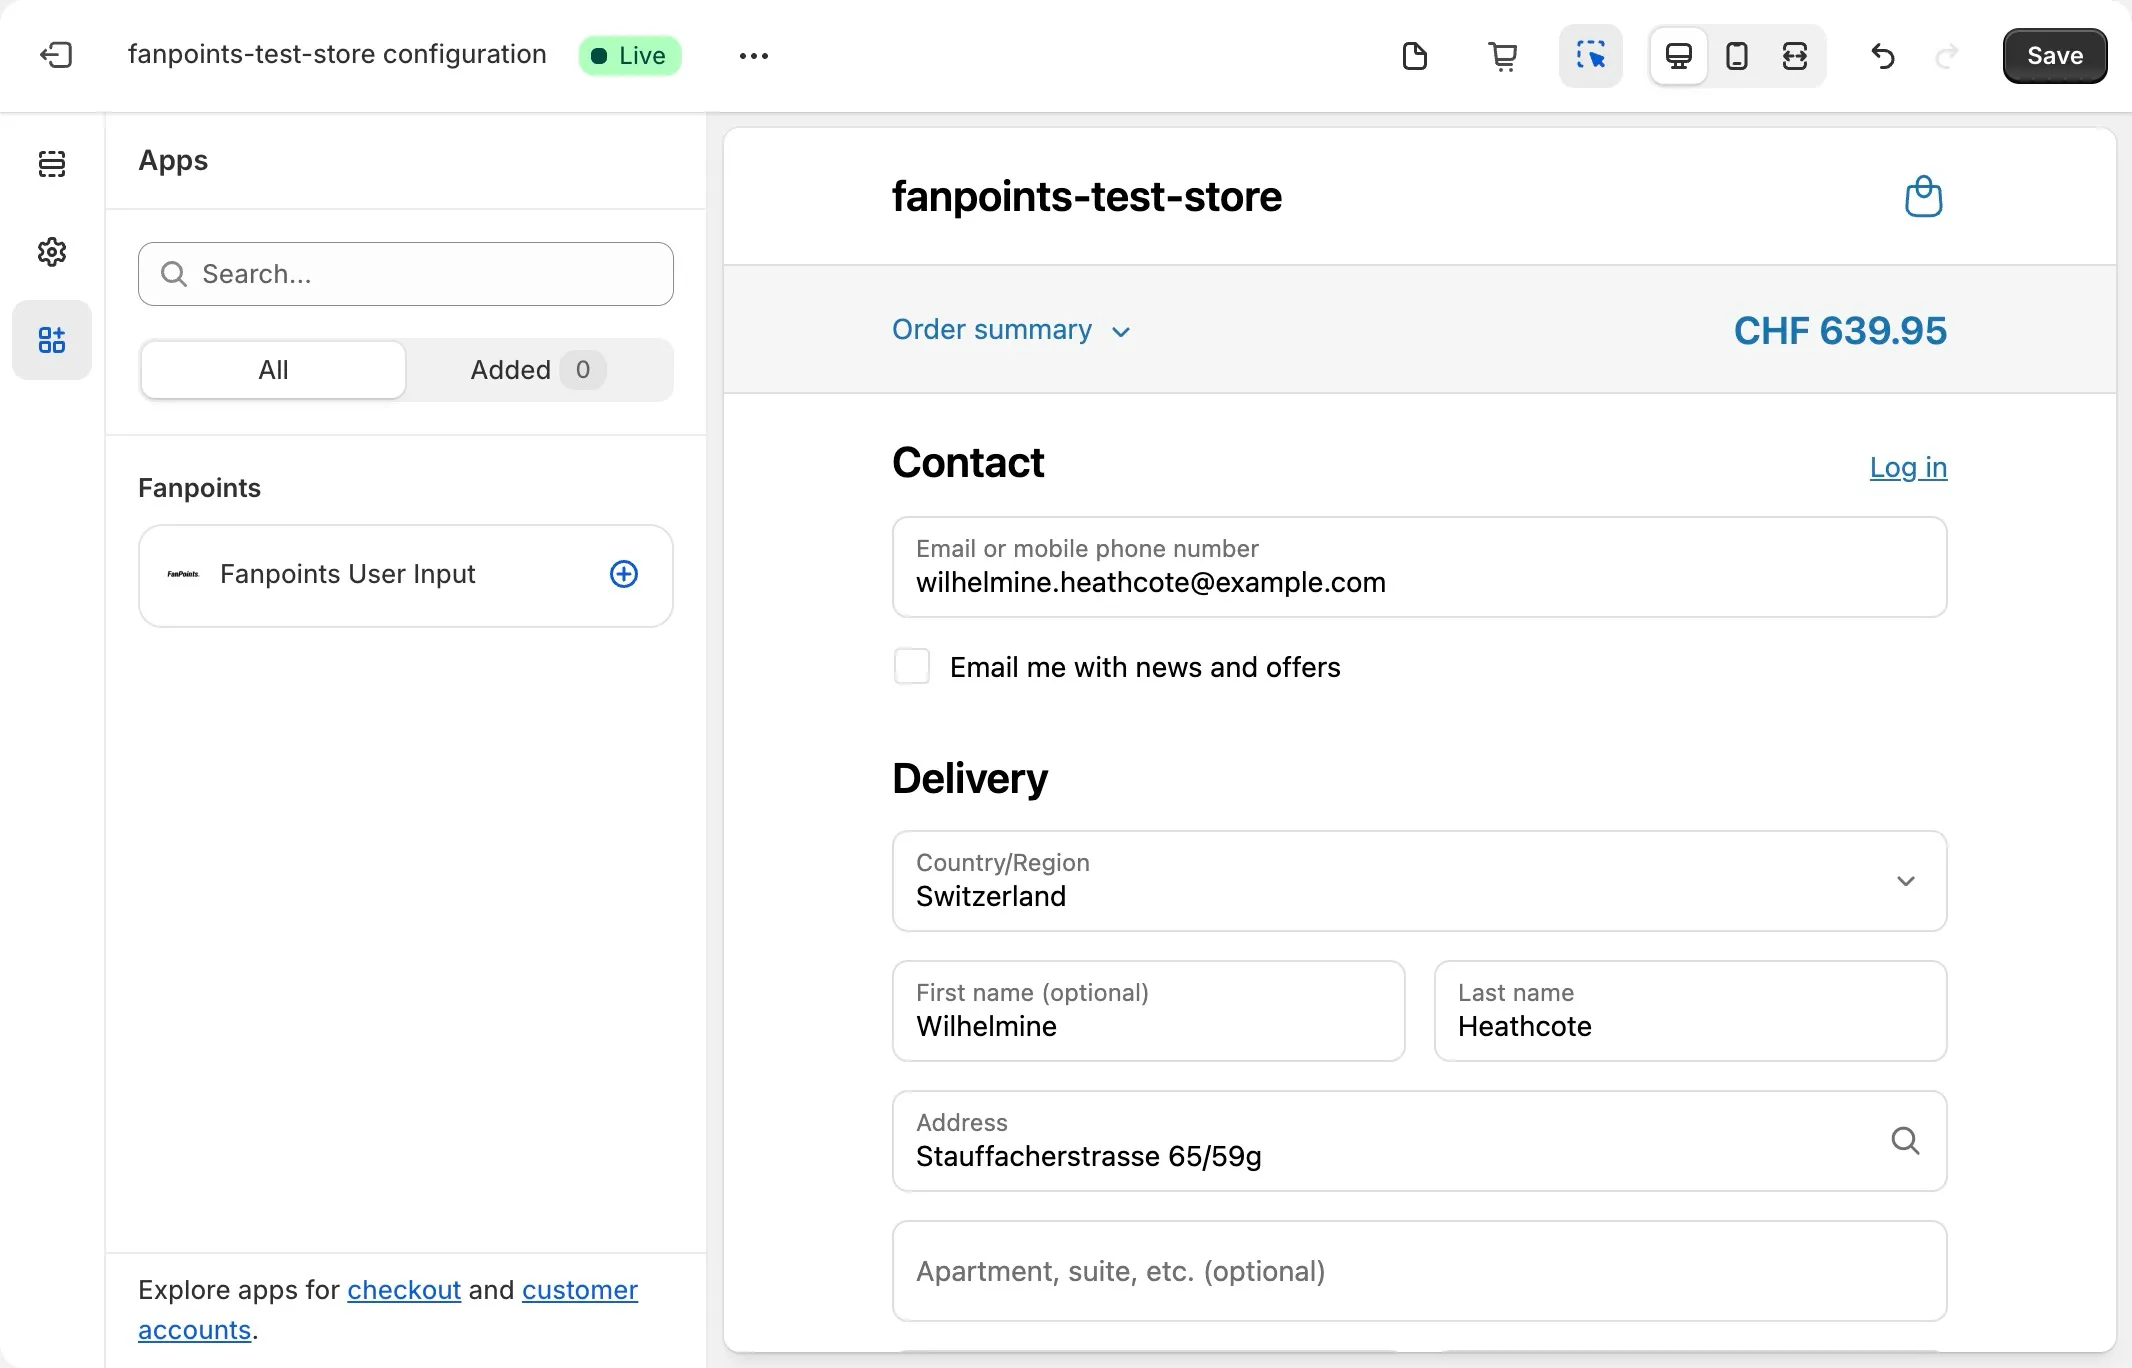Click the Address field

(x=1419, y=1141)
